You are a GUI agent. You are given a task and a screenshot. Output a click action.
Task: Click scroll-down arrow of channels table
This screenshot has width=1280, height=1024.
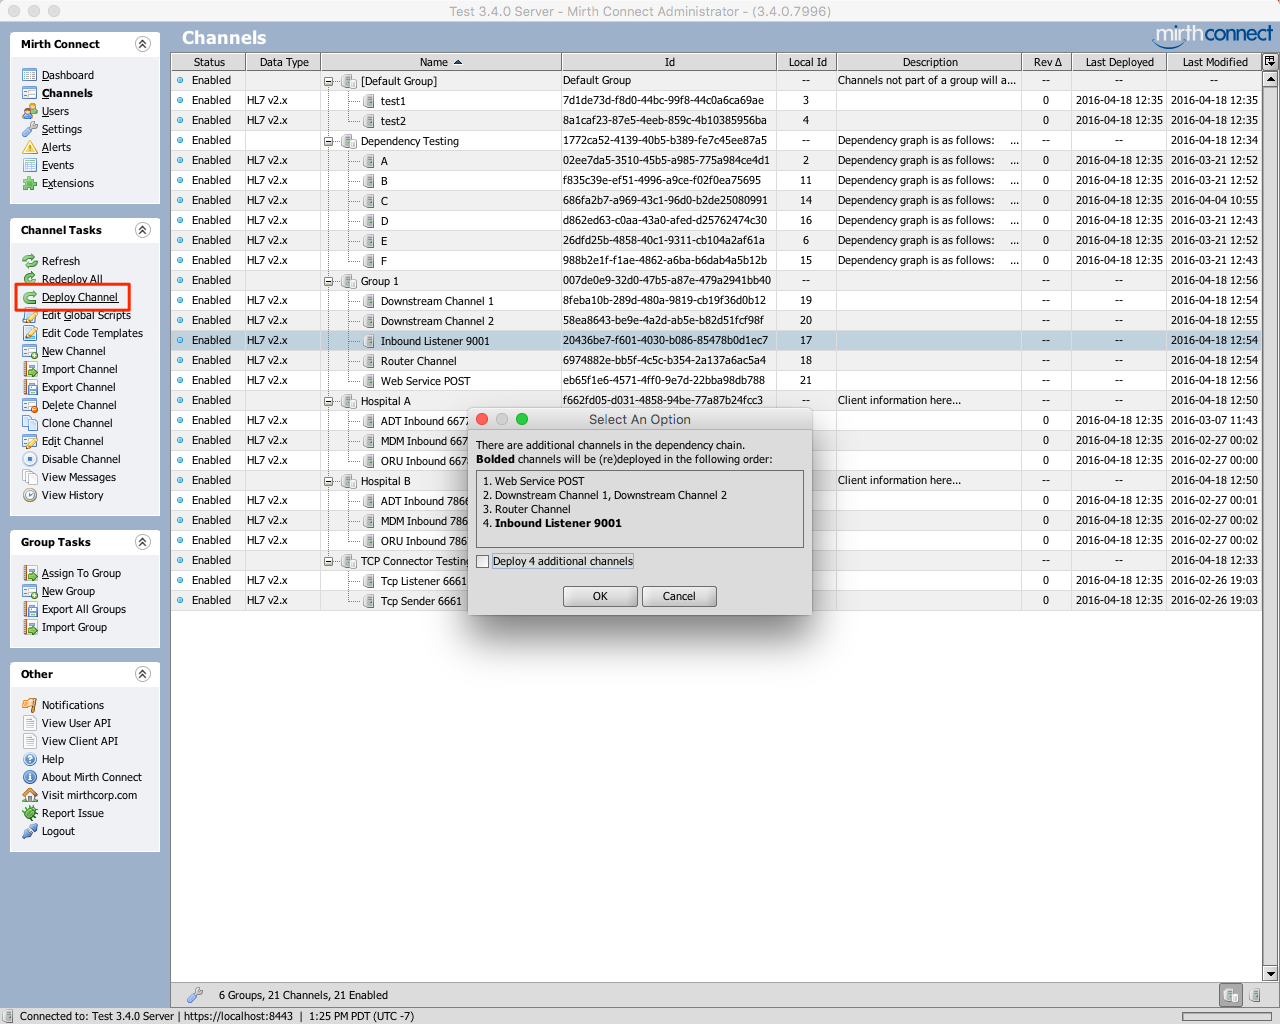click(1270, 973)
